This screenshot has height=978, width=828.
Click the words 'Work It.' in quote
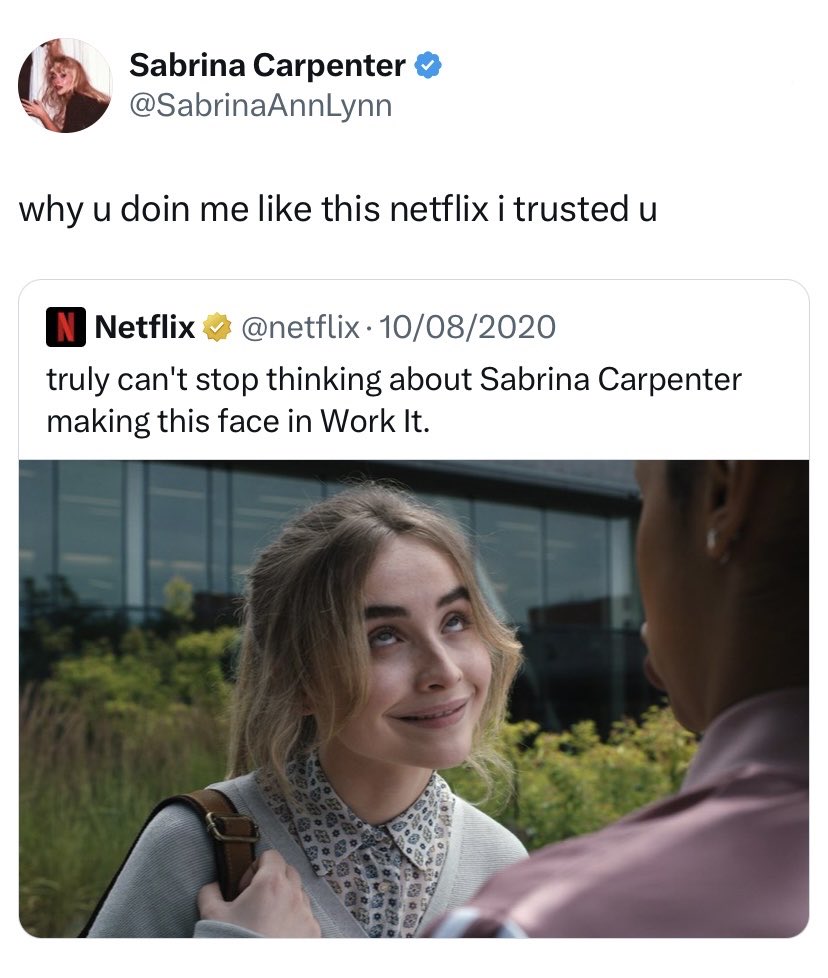pos(375,421)
